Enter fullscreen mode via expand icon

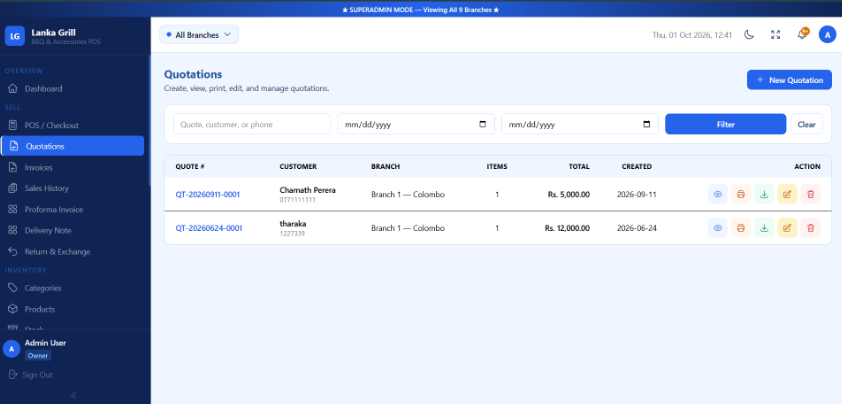pos(775,35)
